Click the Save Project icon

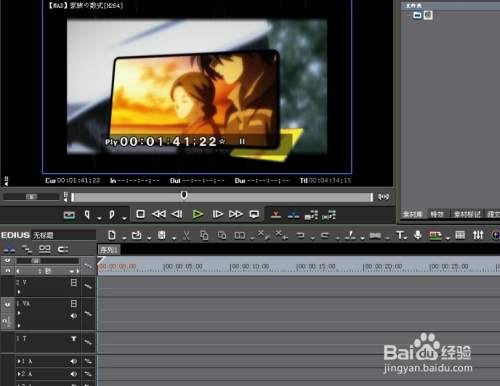(162, 235)
